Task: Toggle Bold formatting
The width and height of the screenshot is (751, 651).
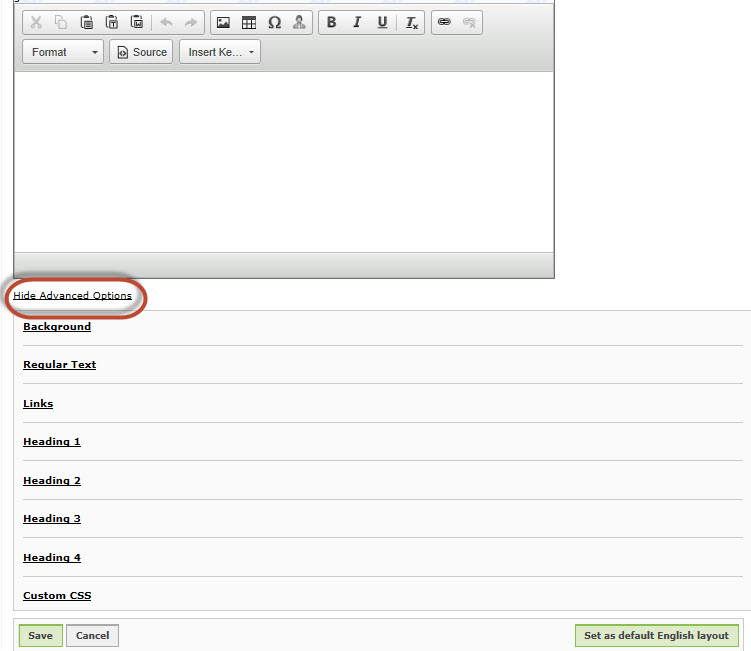Action: [x=331, y=23]
